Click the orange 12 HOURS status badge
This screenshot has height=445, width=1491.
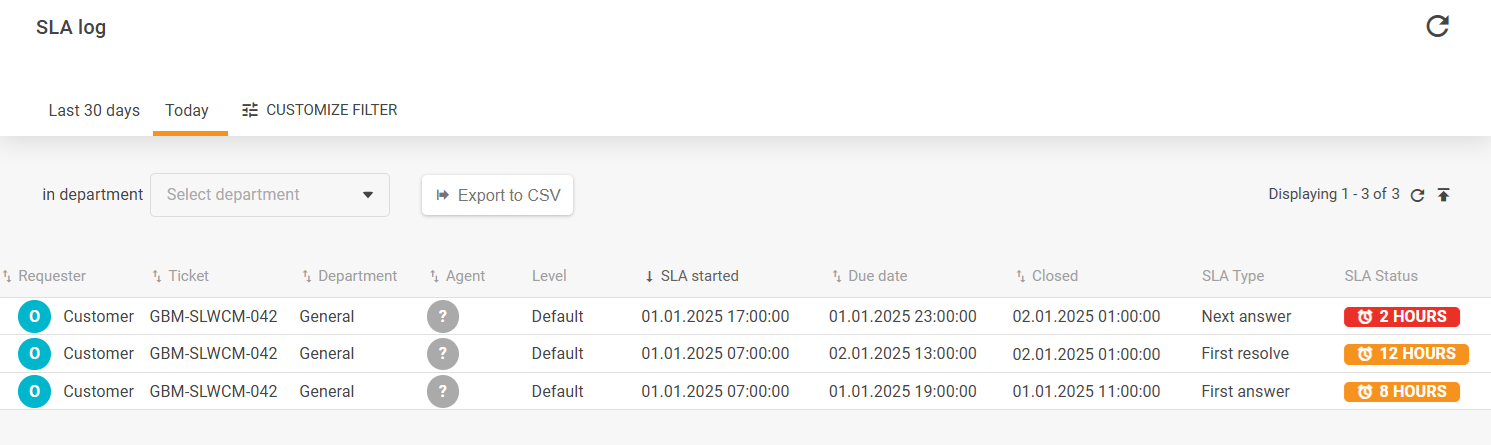[1405, 354]
